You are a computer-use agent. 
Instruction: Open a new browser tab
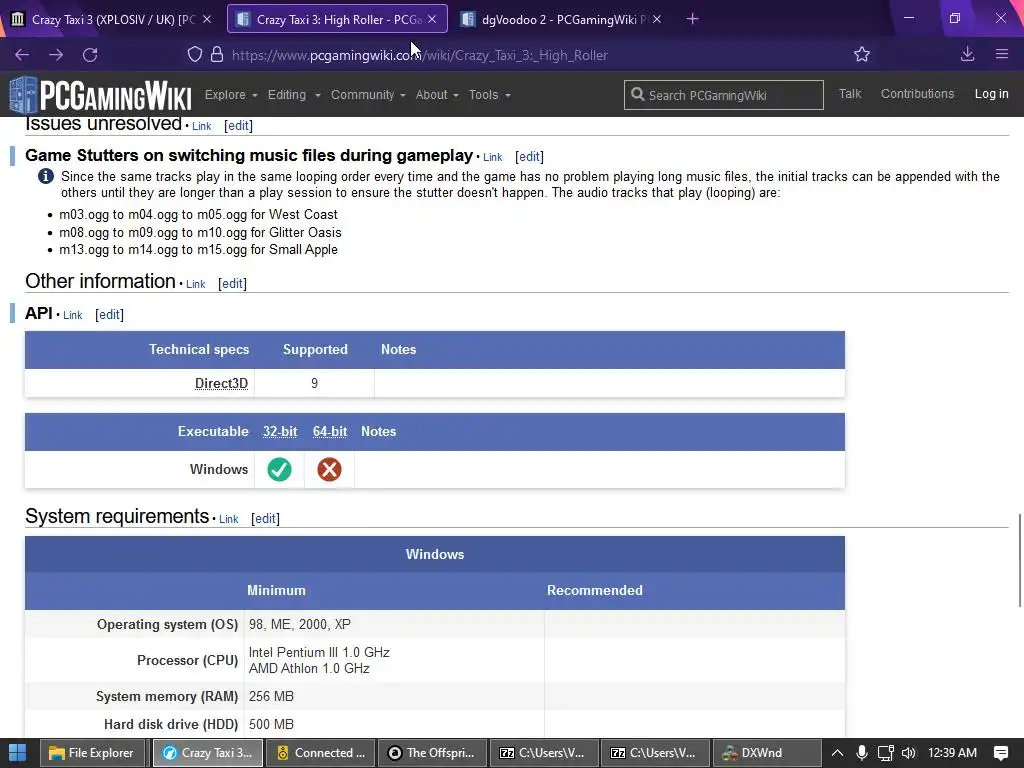(693, 20)
